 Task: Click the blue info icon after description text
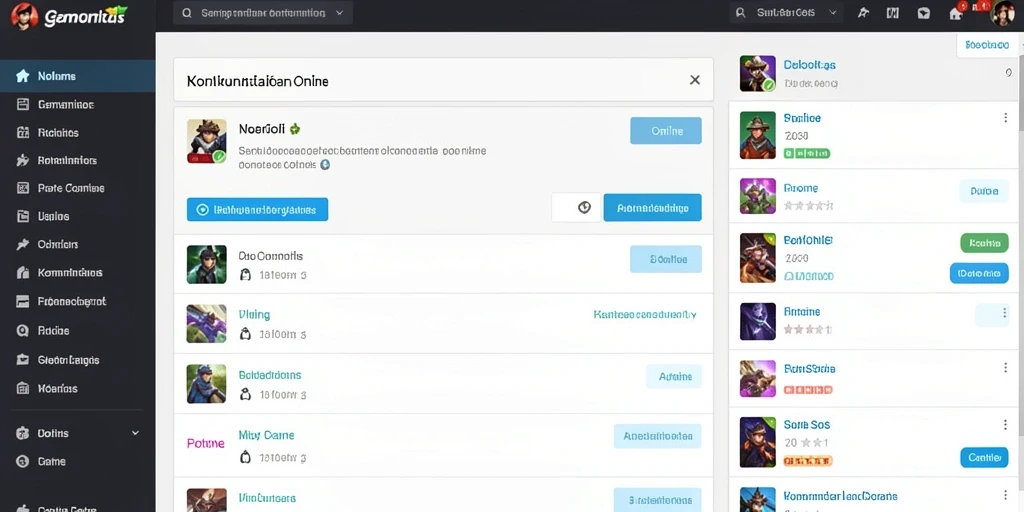tap(325, 165)
